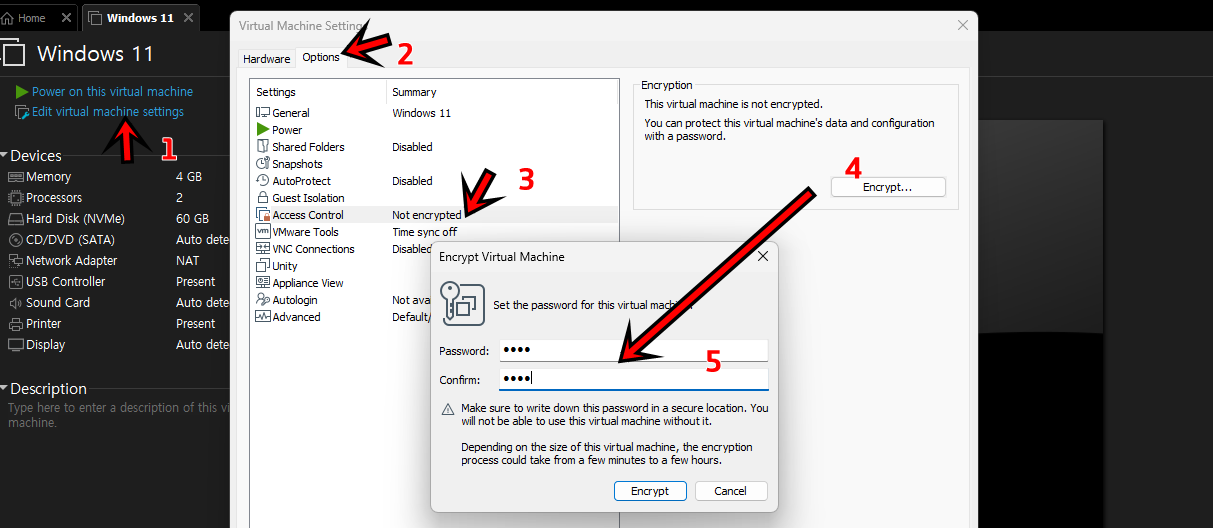Image resolution: width=1213 pixels, height=528 pixels.
Task: Click the Snapshots icon
Action: point(263,164)
